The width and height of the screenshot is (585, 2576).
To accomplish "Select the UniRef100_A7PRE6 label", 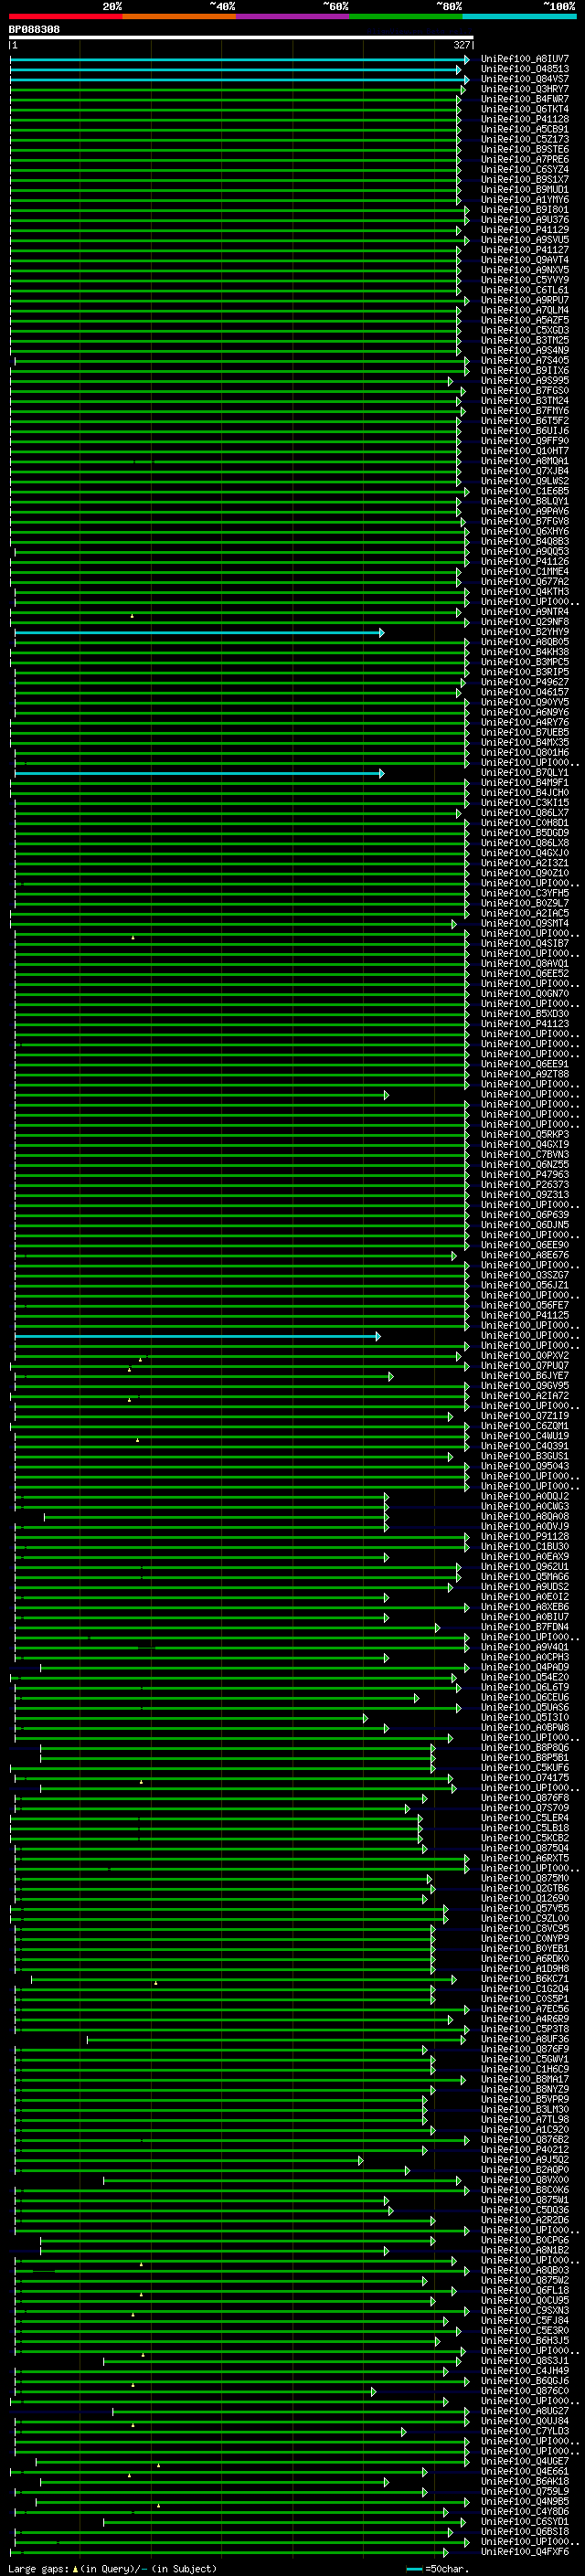I will click(525, 159).
